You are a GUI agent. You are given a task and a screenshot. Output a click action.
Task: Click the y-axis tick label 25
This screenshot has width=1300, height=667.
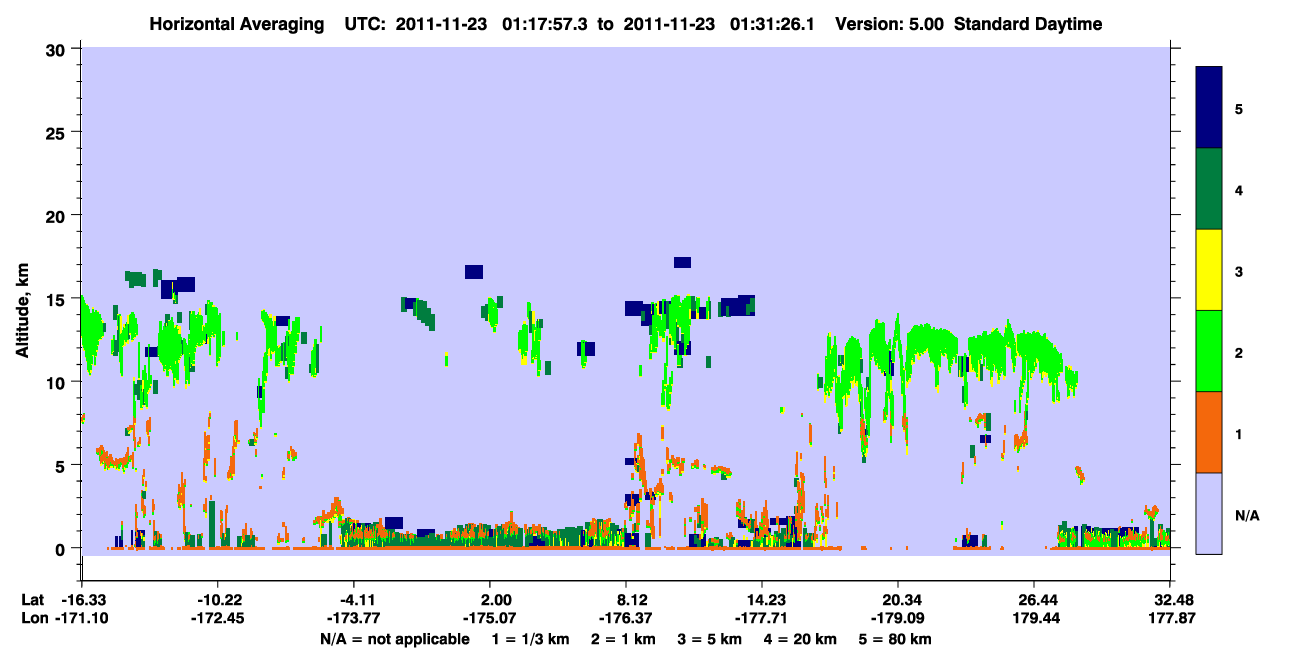(x=58, y=132)
